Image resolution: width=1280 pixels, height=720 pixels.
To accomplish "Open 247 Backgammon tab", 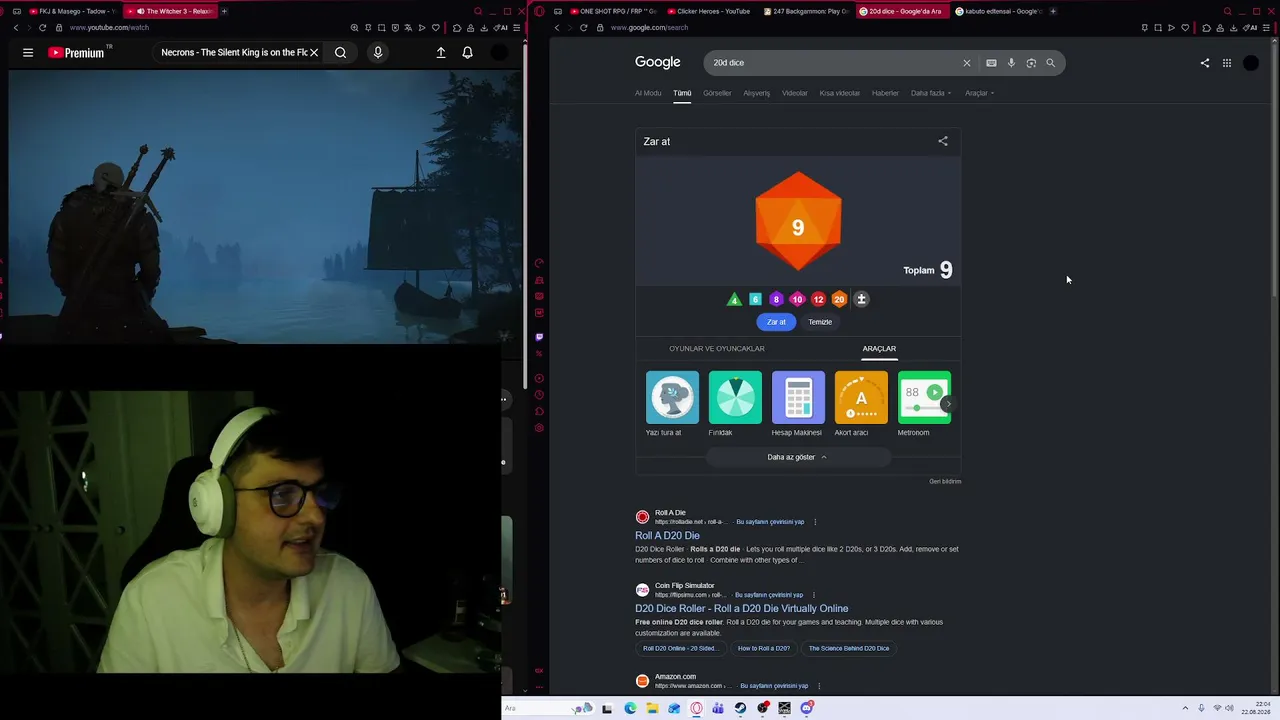I will tap(806, 11).
